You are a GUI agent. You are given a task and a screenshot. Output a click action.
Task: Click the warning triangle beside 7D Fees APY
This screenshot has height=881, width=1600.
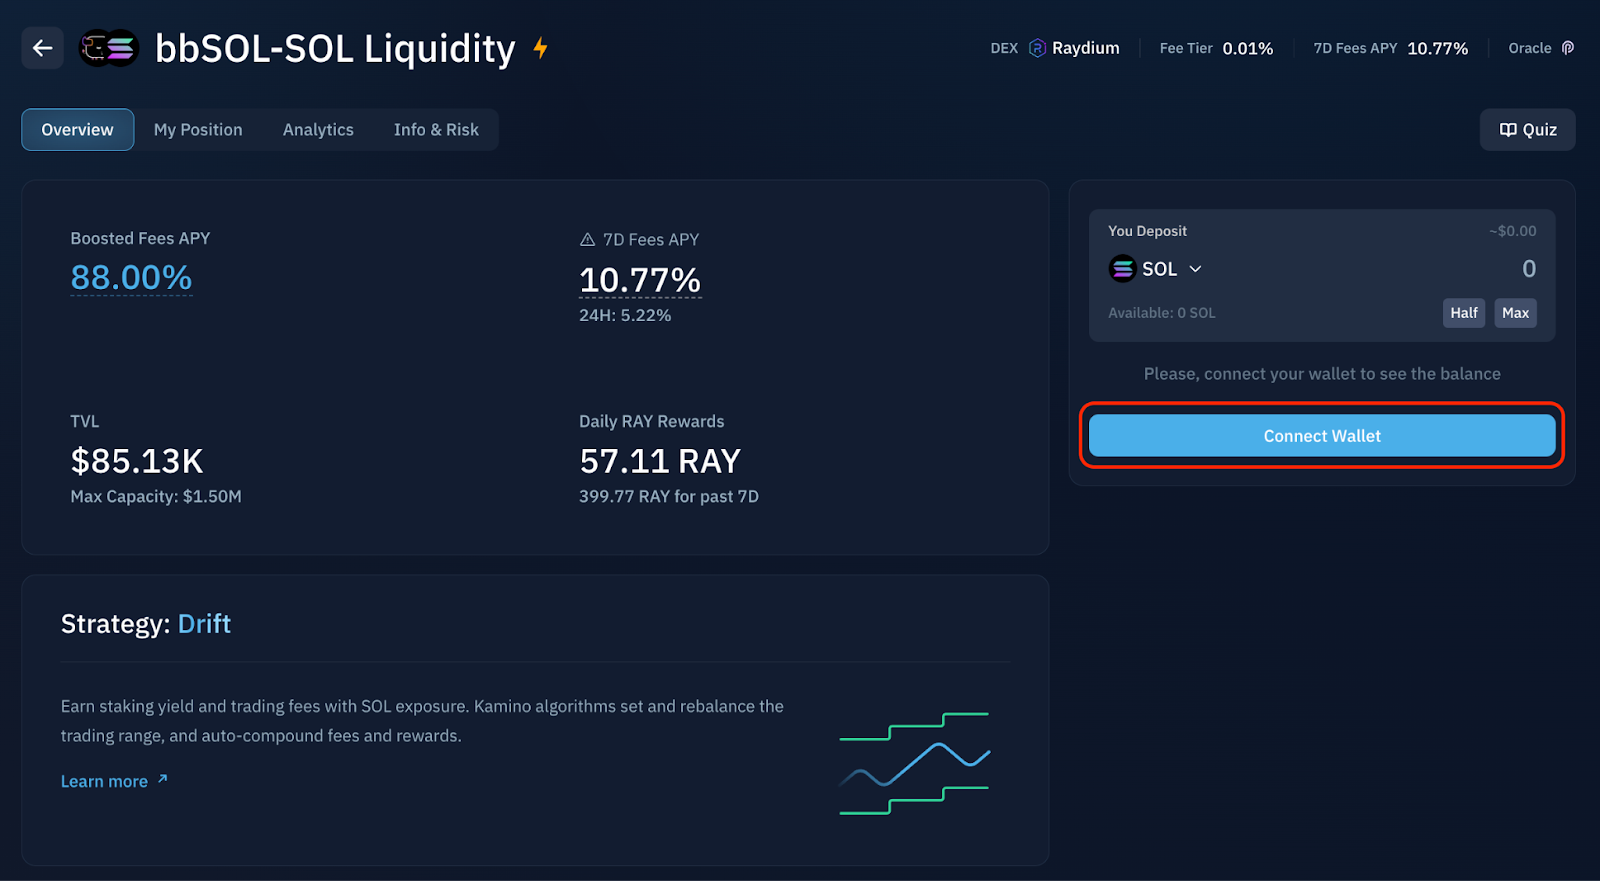588,240
